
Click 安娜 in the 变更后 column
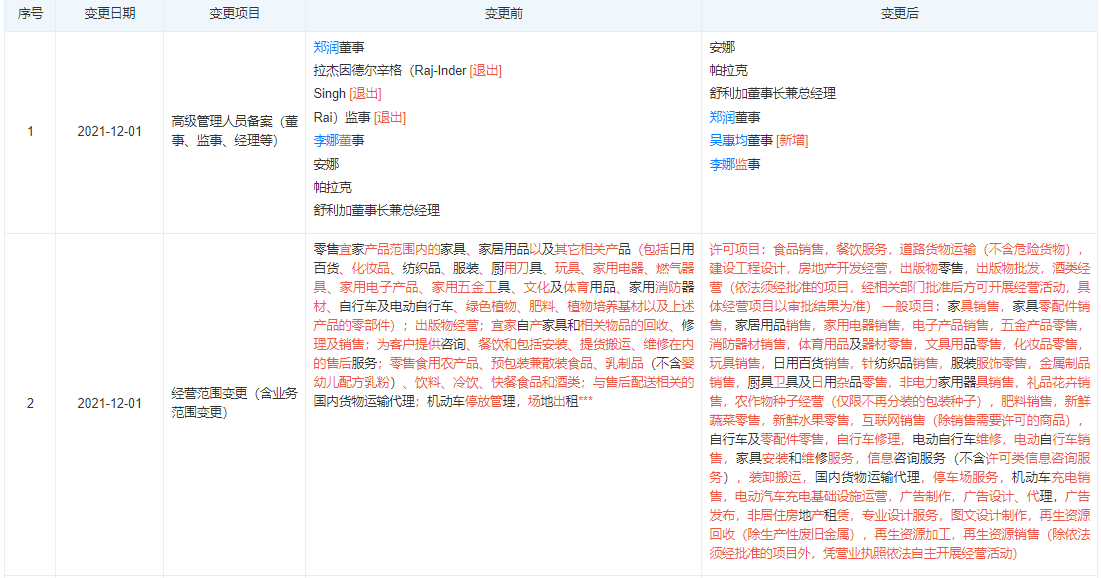pyautogui.click(x=722, y=47)
